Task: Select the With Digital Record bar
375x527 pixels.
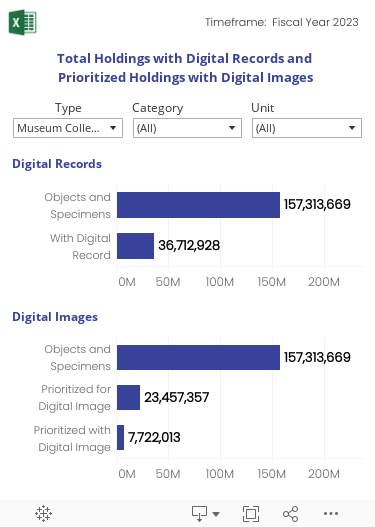Action: click(x=135, y=246)
